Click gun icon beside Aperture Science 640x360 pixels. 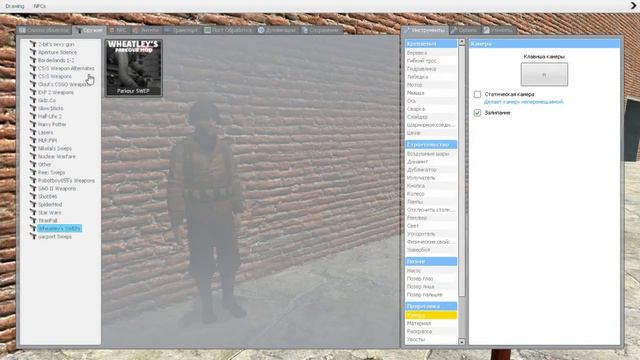tap(33, 52)
